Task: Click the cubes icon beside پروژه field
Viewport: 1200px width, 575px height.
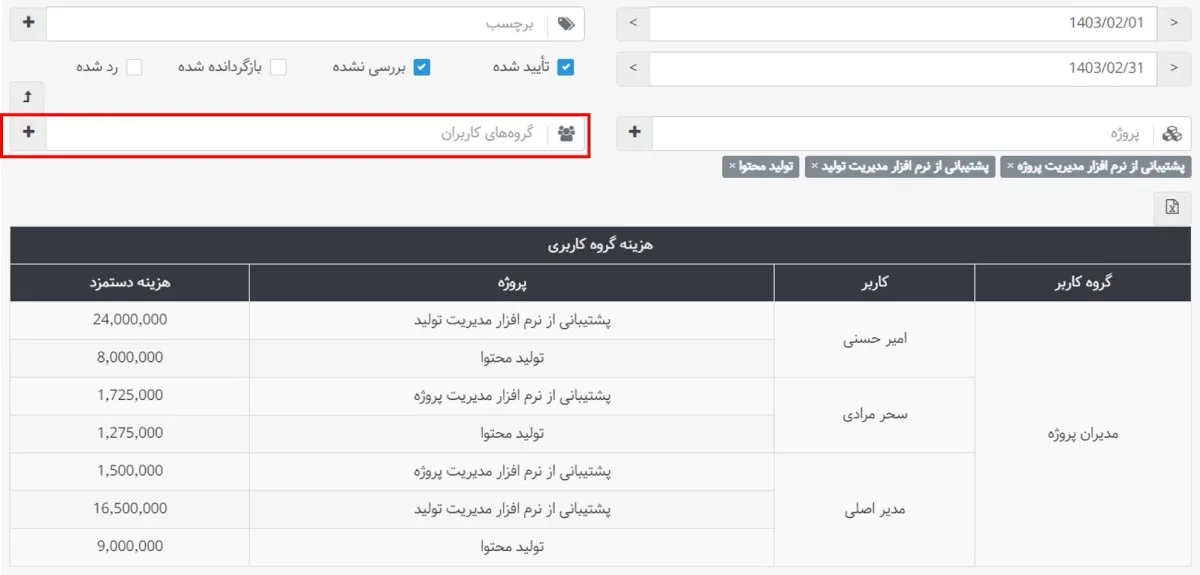Action: pyautogui.click(x=1172, y=133)
